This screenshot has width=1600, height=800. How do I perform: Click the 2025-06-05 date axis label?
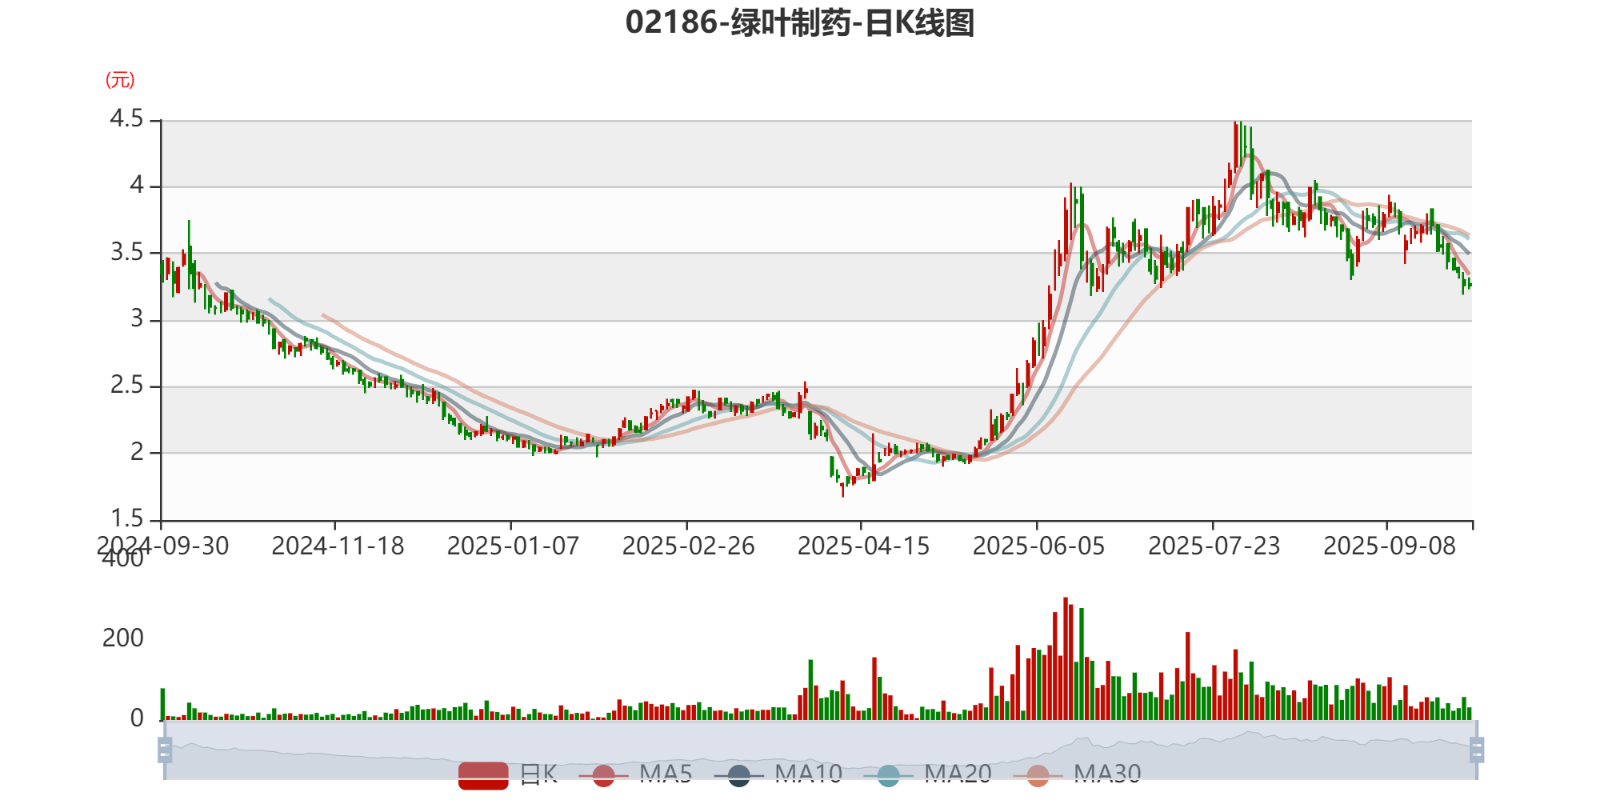click(x=1039, y=546)
